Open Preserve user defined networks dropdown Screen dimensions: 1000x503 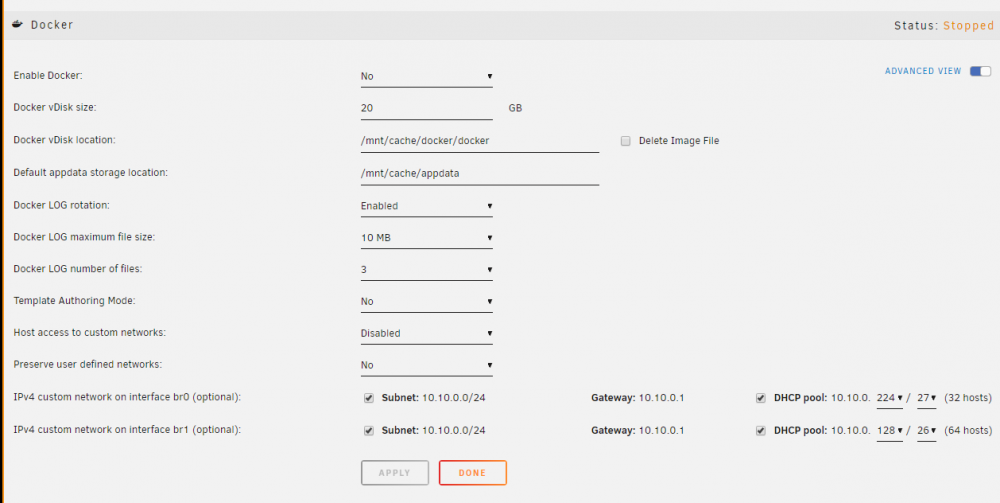[427, 365]
